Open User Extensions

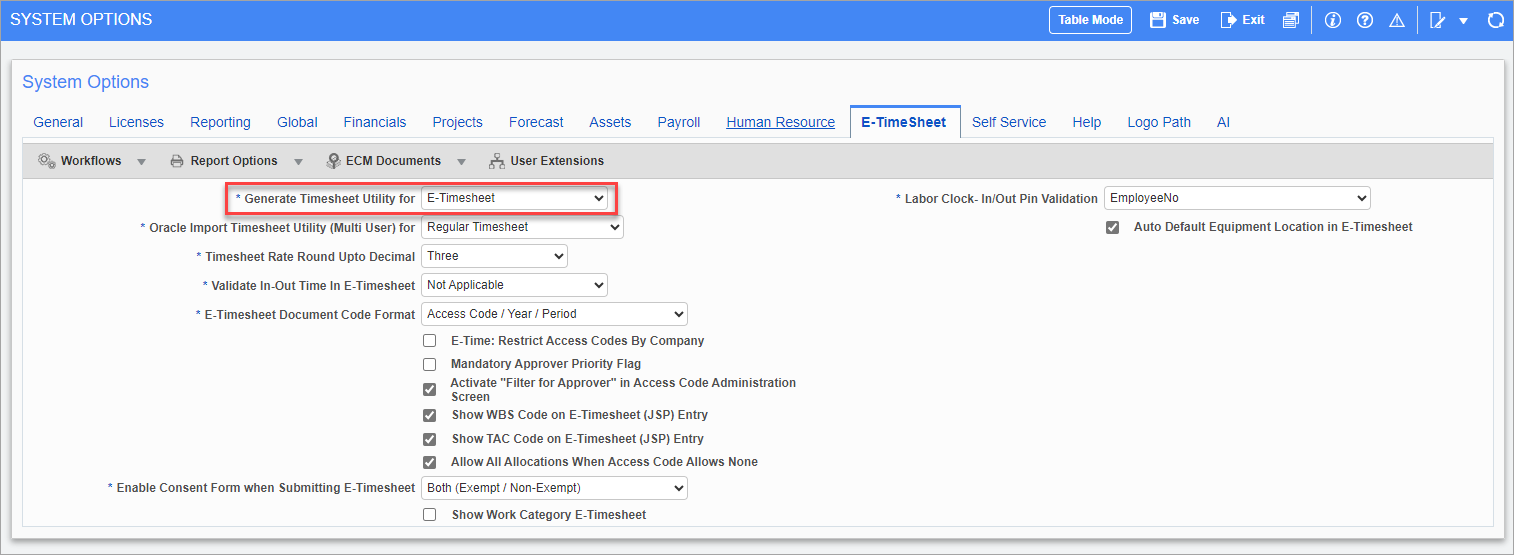[x=546, y=160]
